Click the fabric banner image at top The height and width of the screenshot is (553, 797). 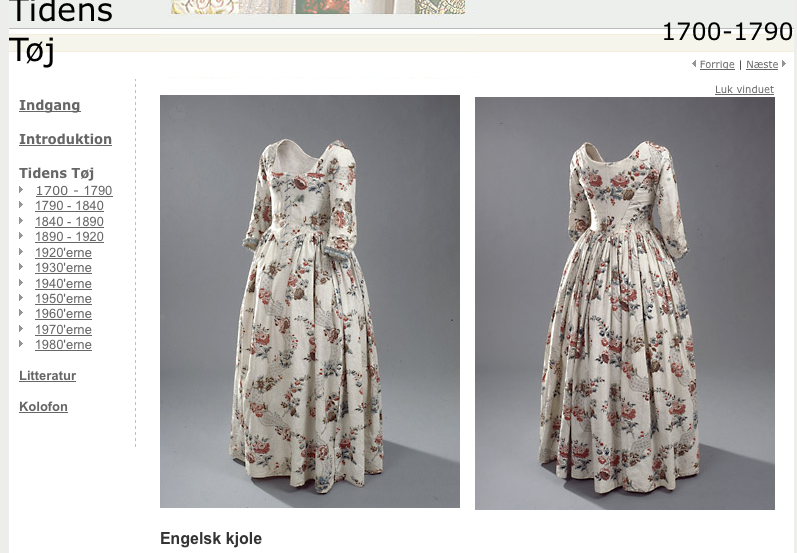pyautogui.click(x=318, y=7)
